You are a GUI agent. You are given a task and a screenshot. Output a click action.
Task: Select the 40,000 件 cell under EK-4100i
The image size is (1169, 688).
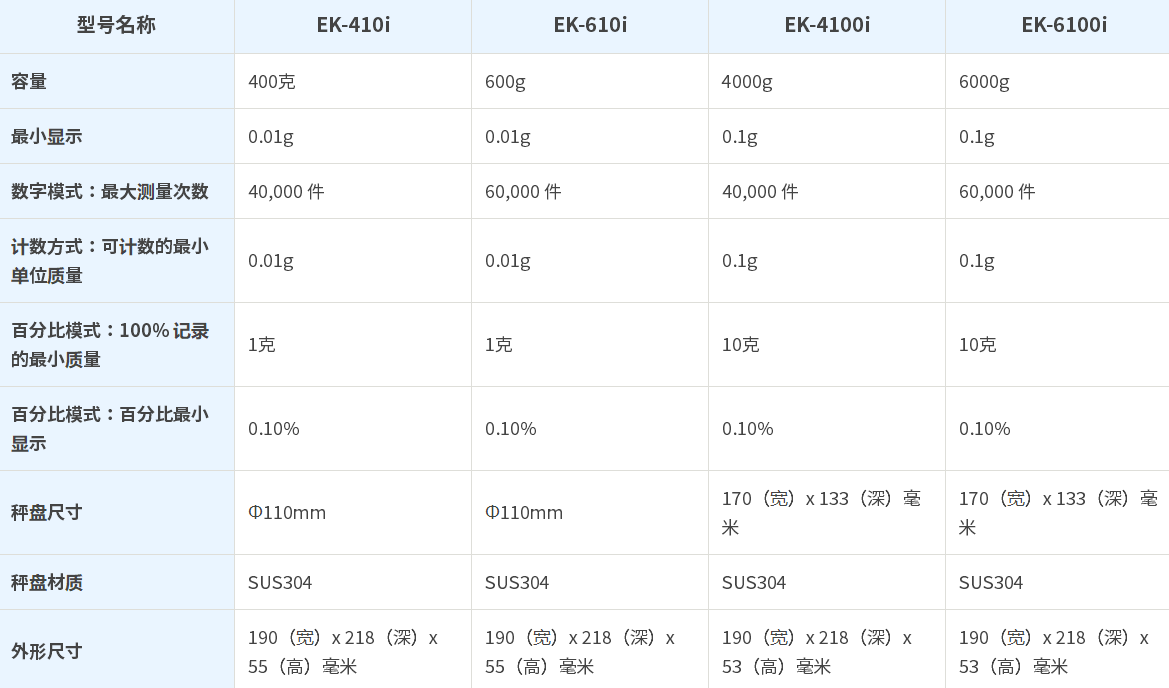click(760, 191)
